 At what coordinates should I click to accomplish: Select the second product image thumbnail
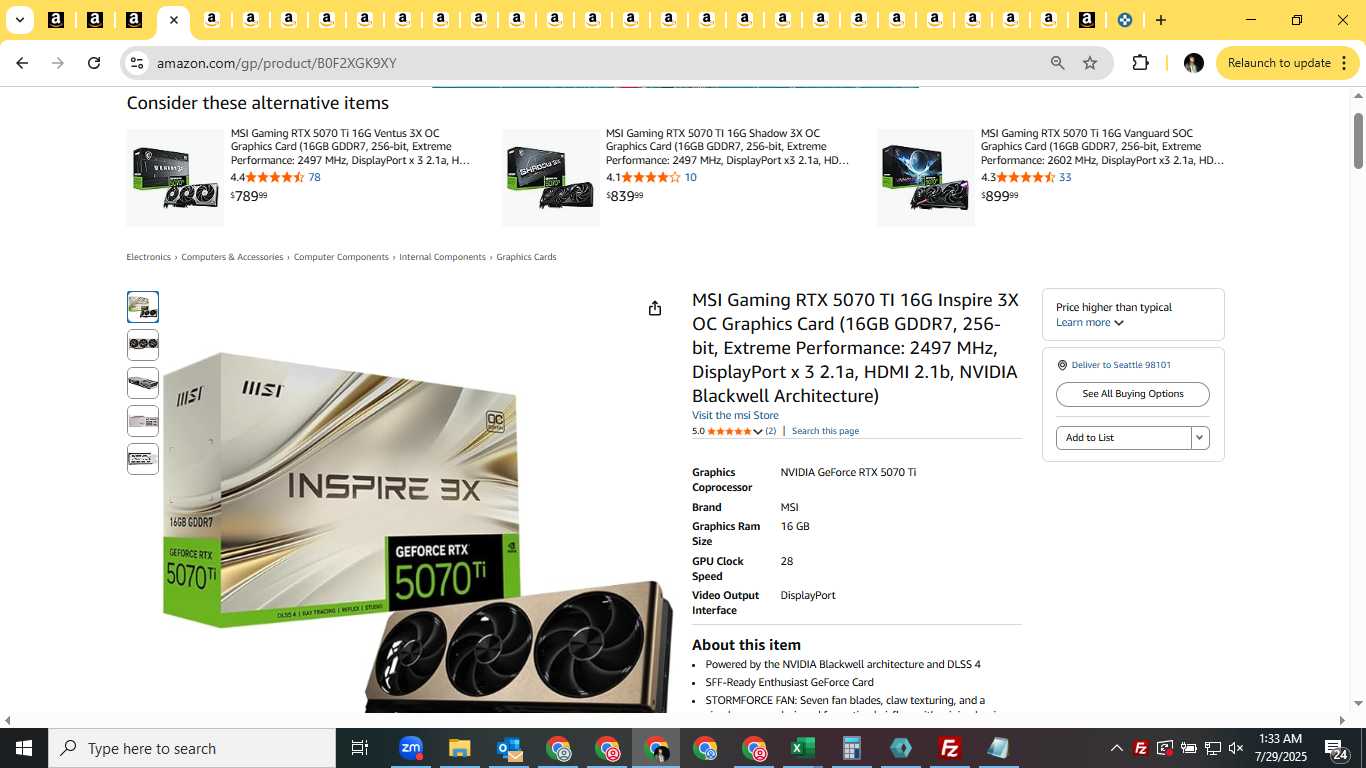[143, 344]
